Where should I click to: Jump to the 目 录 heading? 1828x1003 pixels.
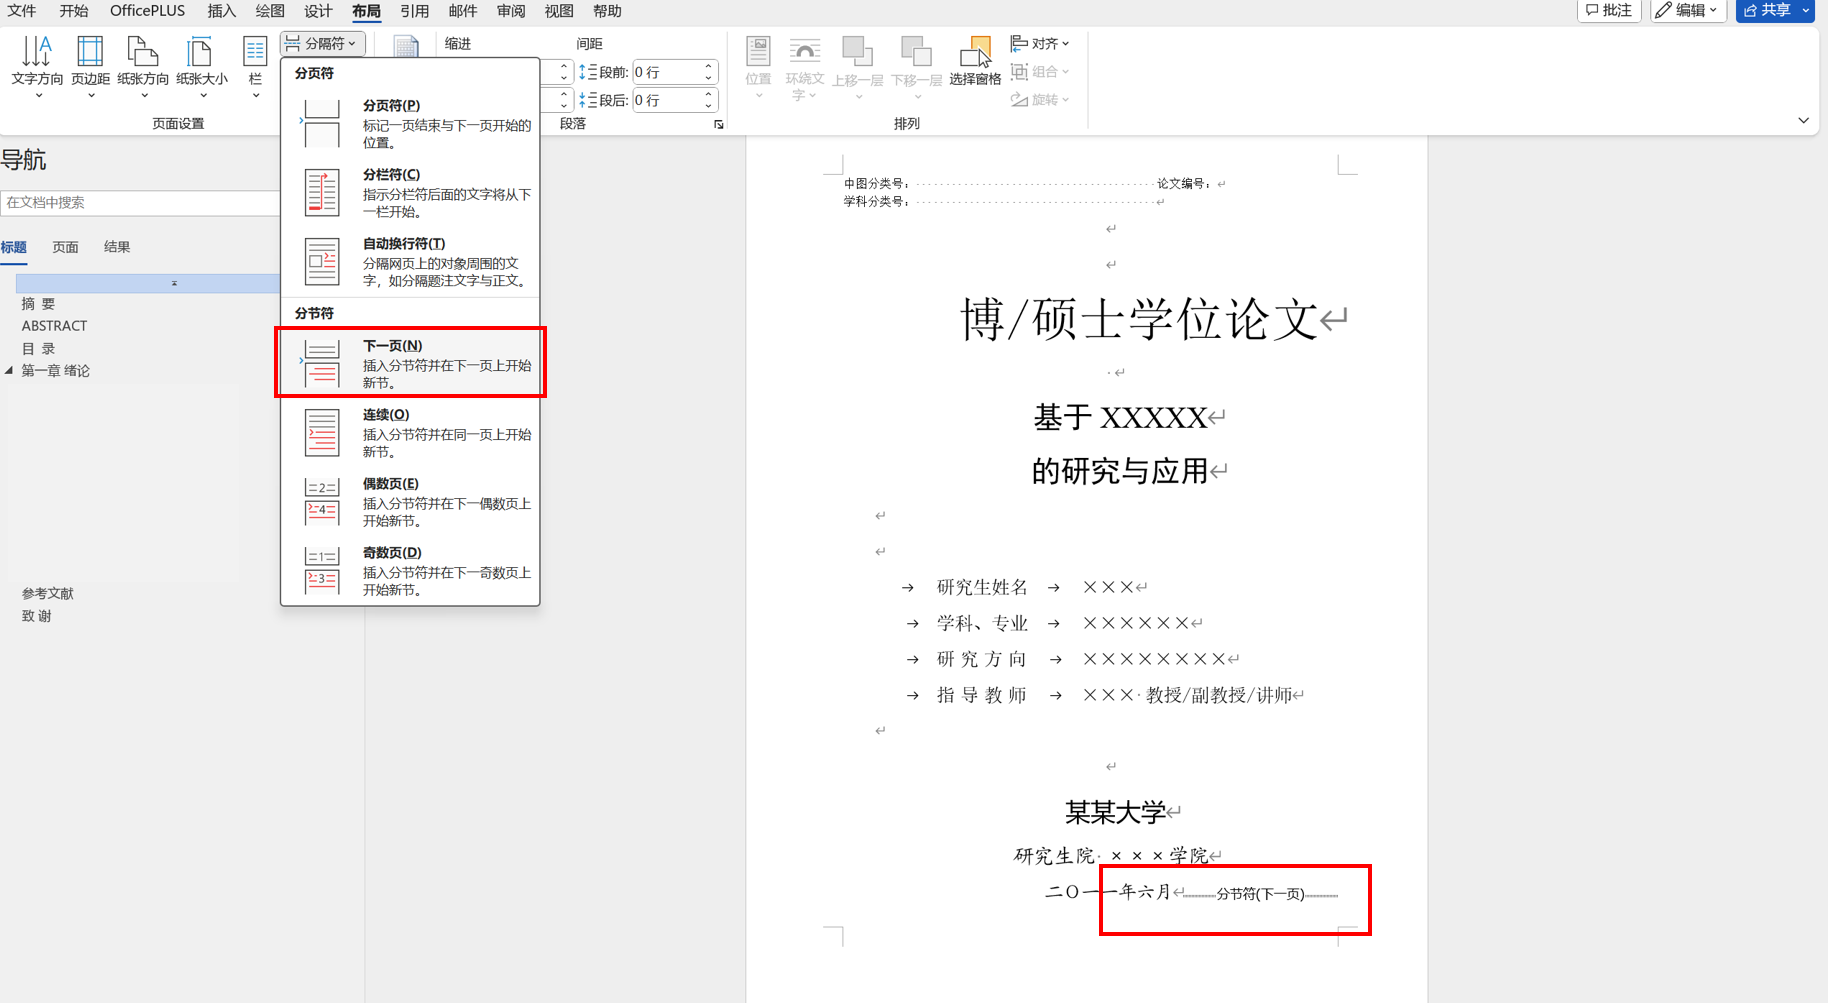pyautogui.click(x=38, y=349)
